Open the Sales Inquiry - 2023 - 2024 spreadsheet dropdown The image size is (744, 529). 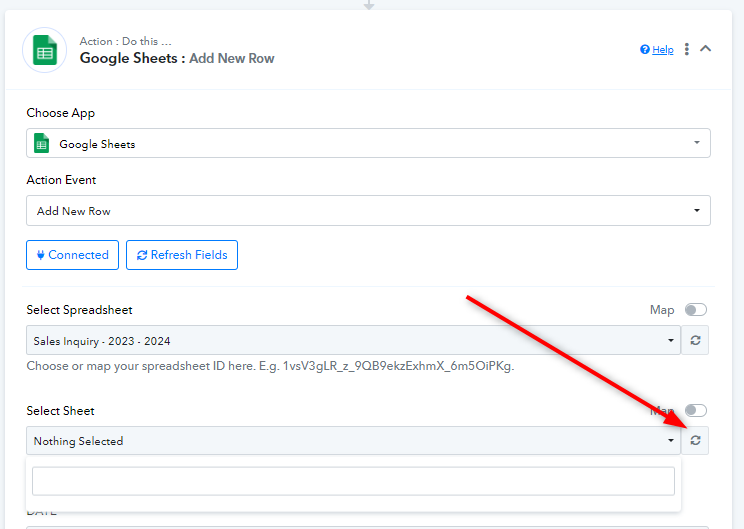tap(353, 341)
